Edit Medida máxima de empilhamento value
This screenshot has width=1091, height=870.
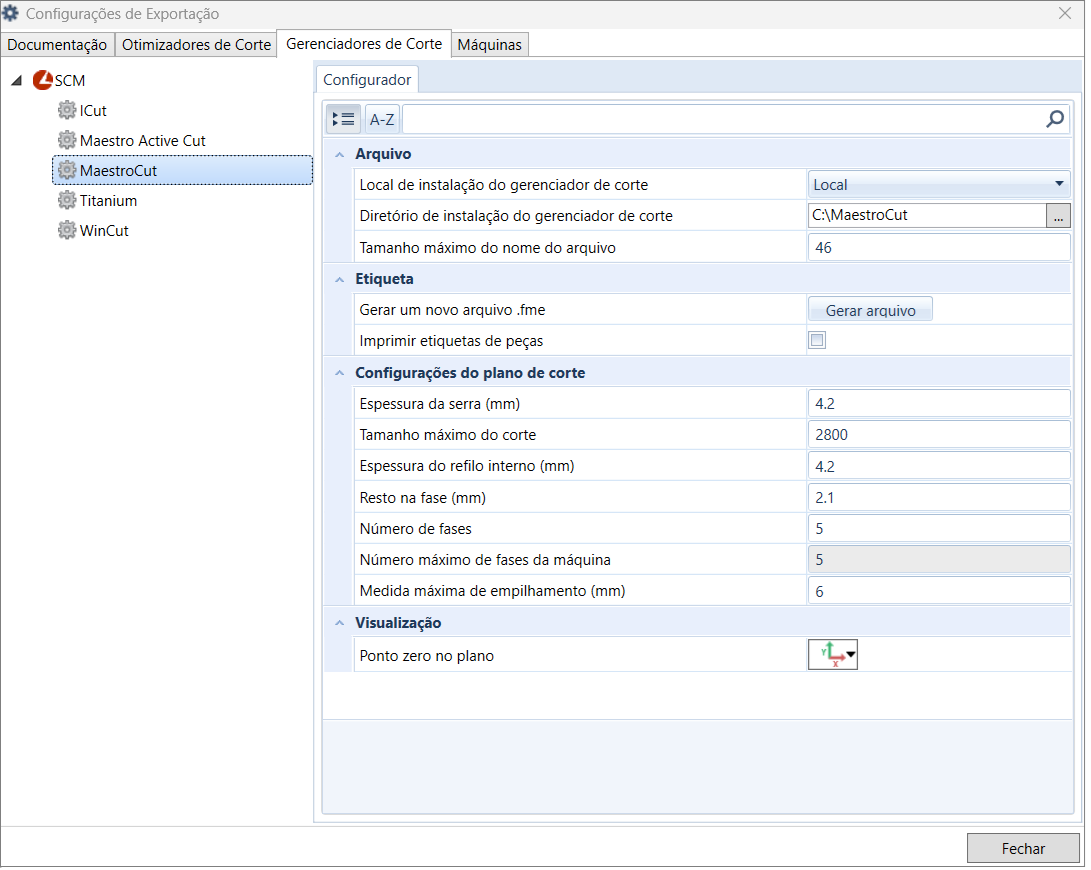pos(939,591)
